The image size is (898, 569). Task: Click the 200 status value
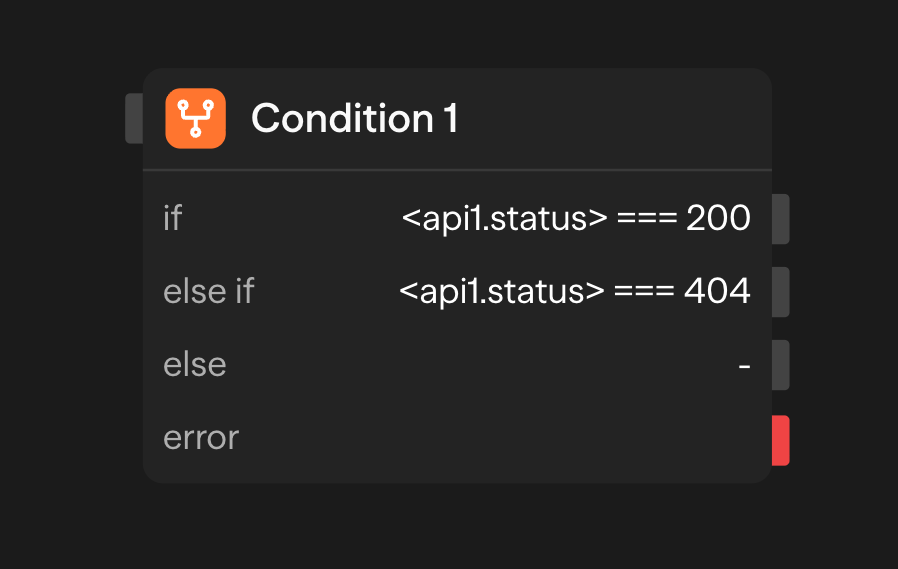718,218
